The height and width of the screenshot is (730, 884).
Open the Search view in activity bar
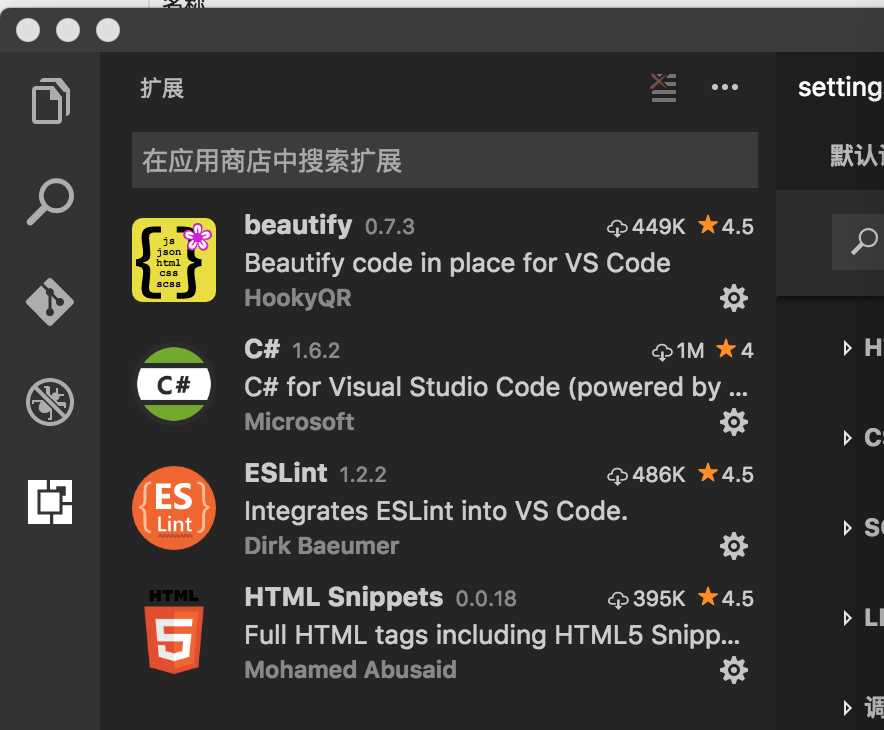pyautogui.click(x=50, y=201)
